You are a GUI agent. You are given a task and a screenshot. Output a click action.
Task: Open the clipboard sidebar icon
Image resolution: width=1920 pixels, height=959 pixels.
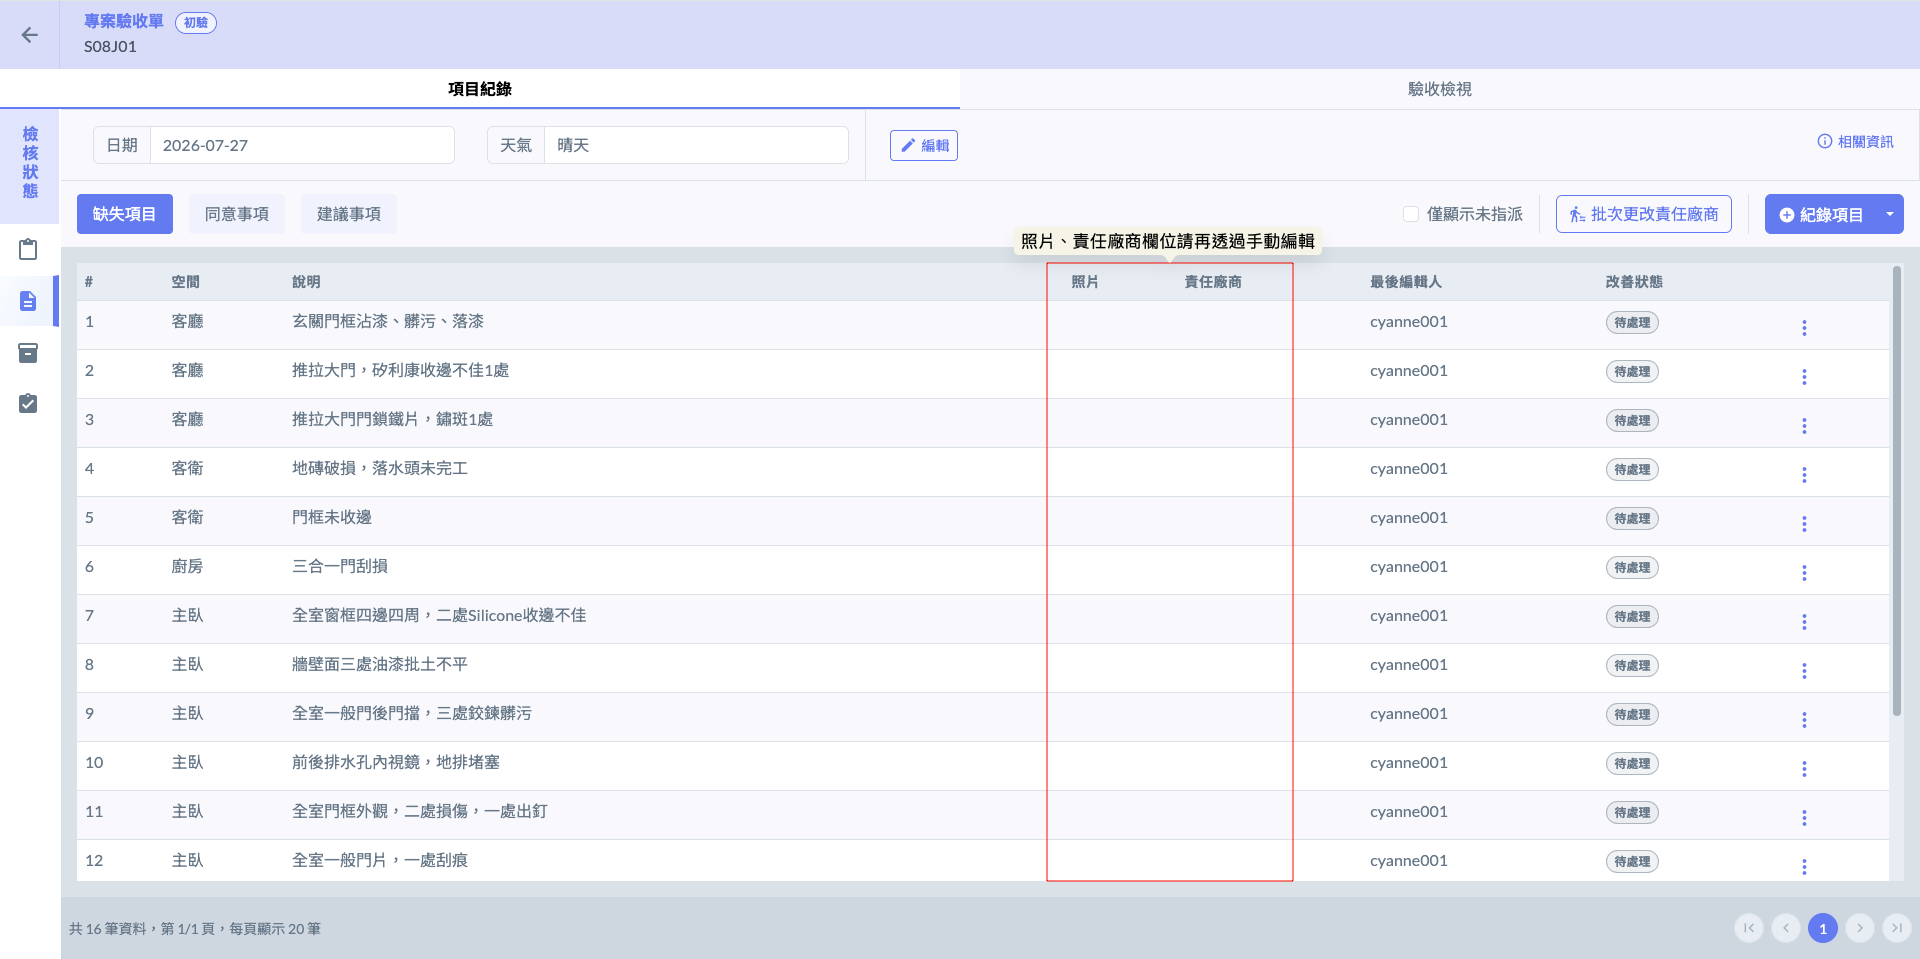pos(28,249)
